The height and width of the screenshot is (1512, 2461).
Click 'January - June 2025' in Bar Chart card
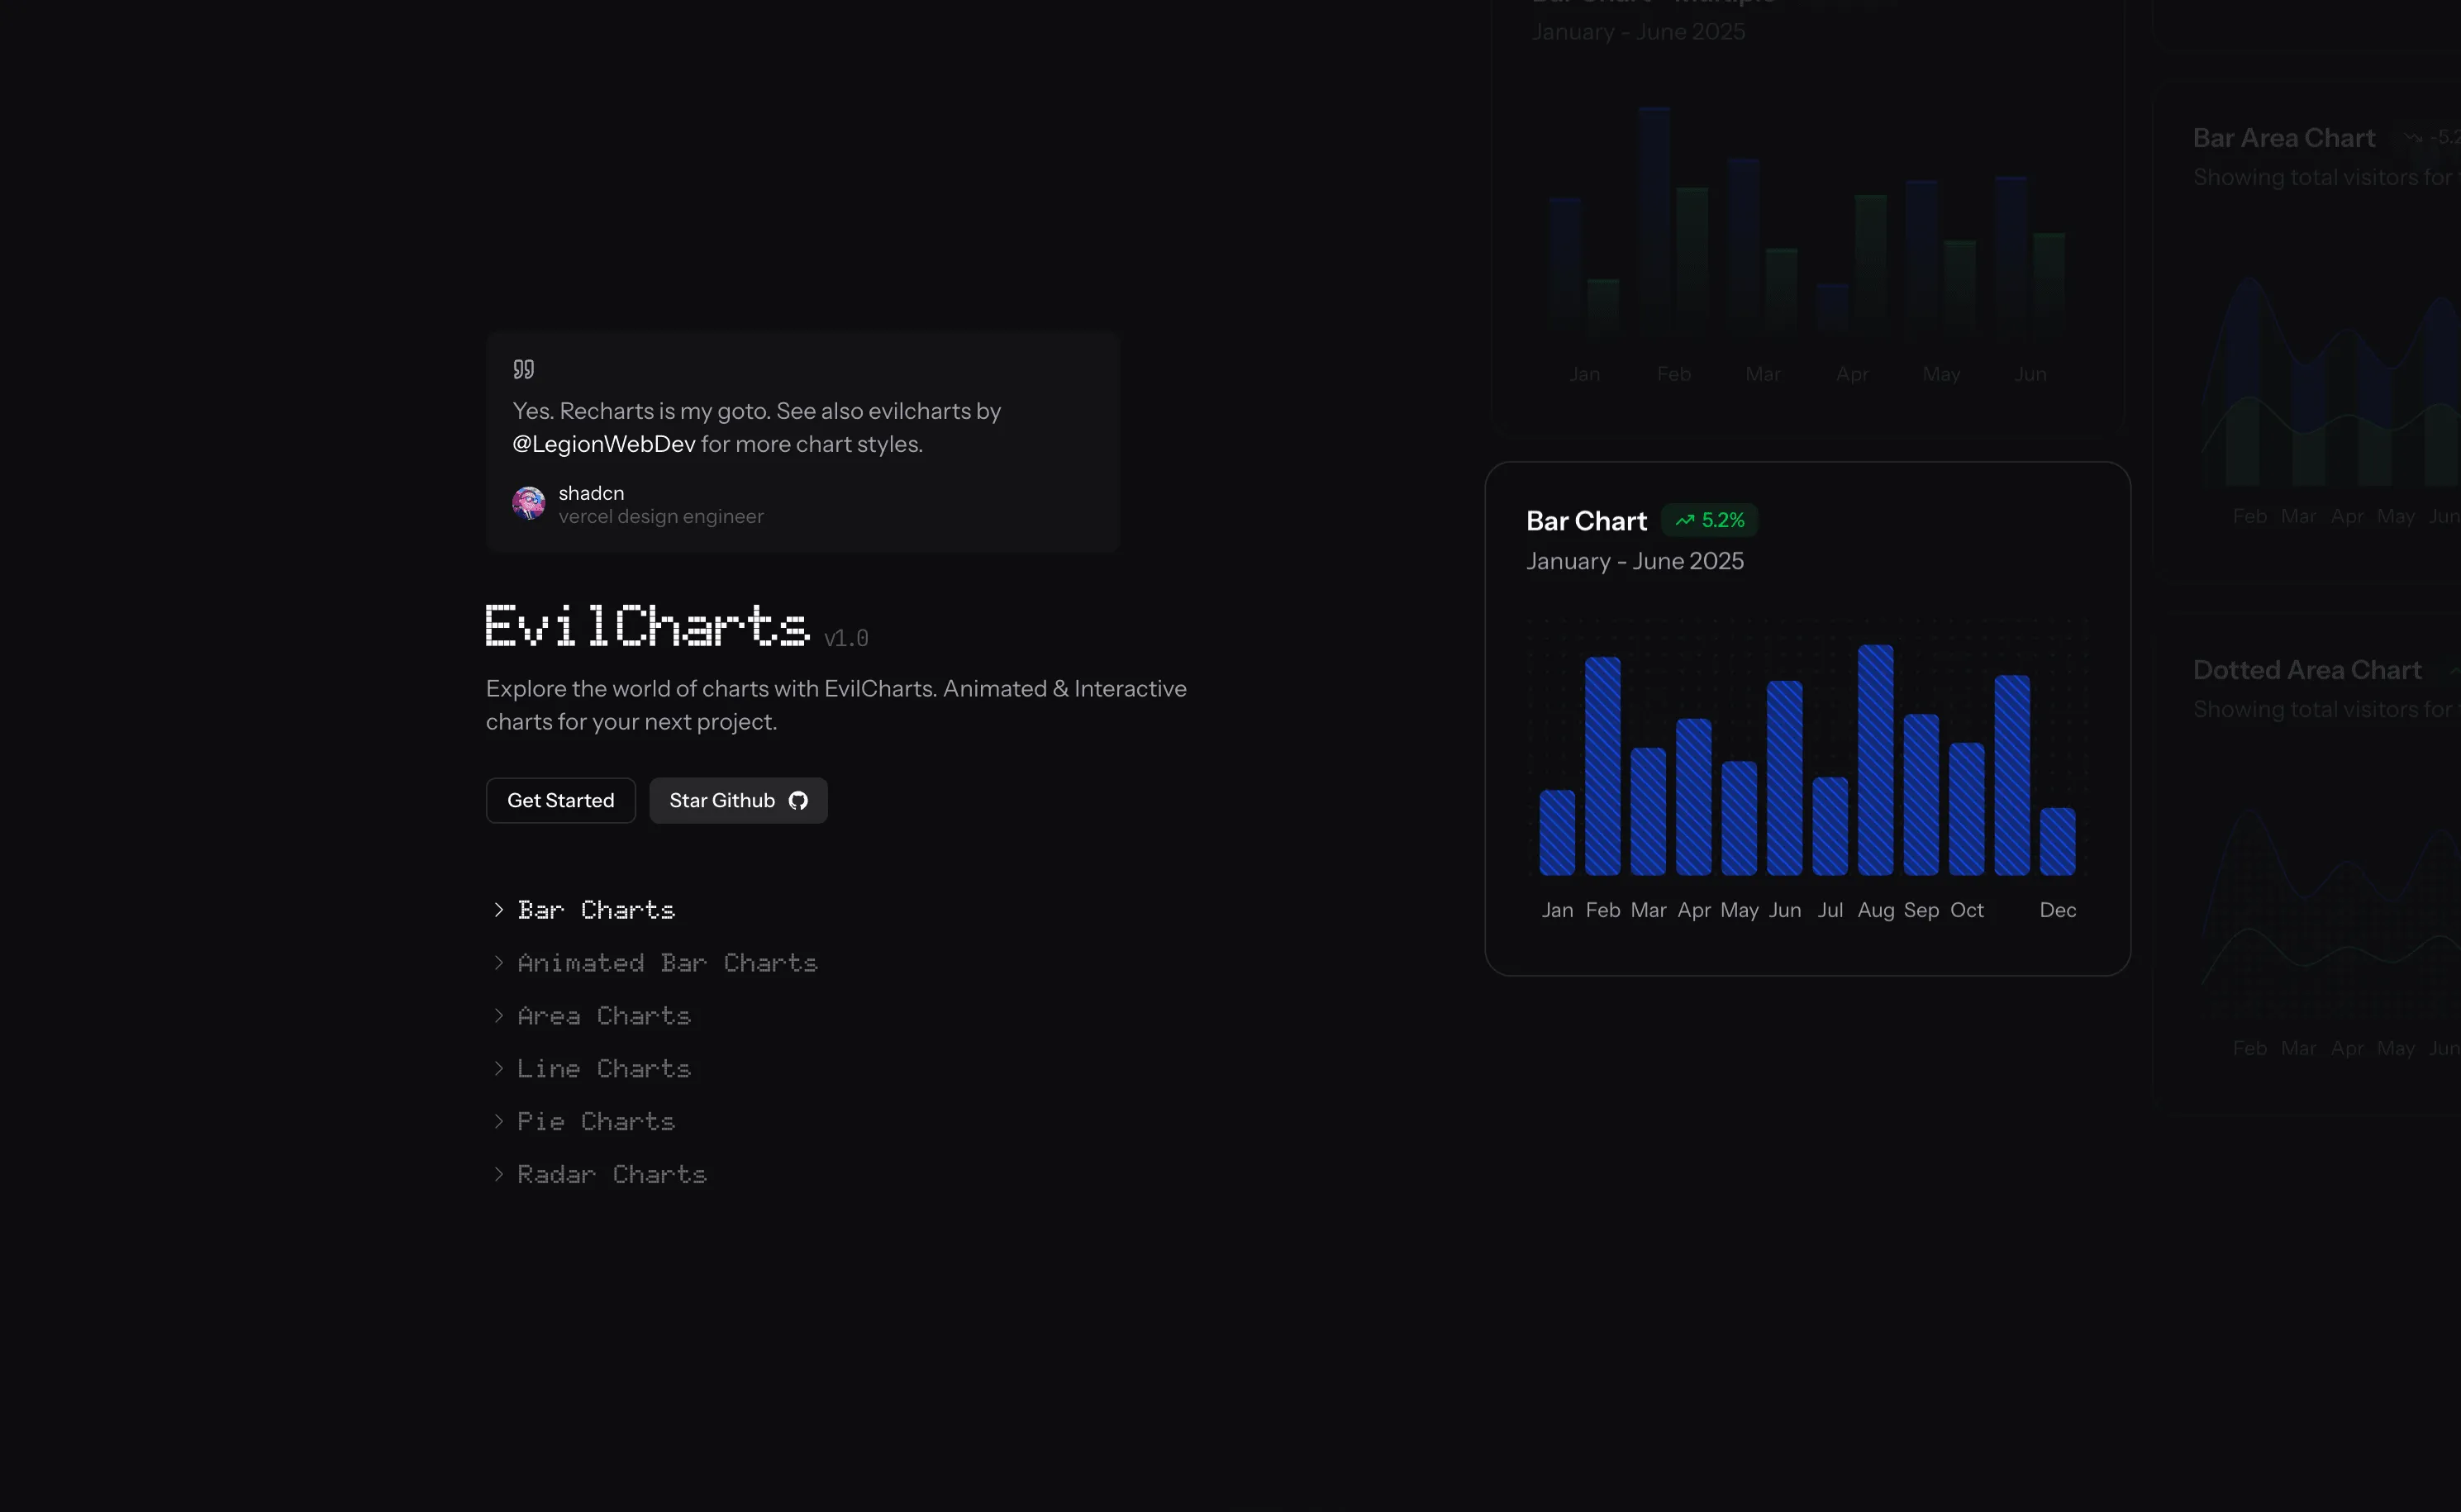1635,561
